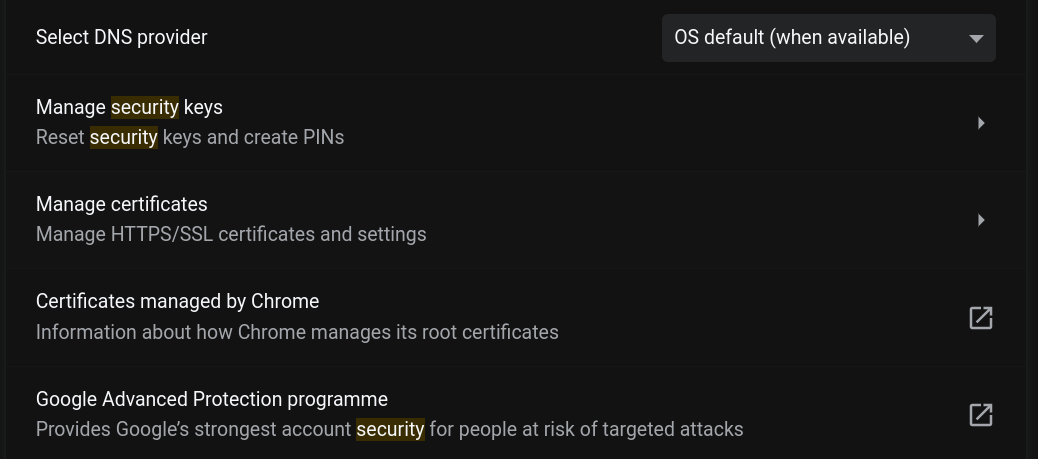This screenshot has width=1038, height=459.
Task: Click the "Certificates managed by Chrome" title
Action: coord(177,301)
